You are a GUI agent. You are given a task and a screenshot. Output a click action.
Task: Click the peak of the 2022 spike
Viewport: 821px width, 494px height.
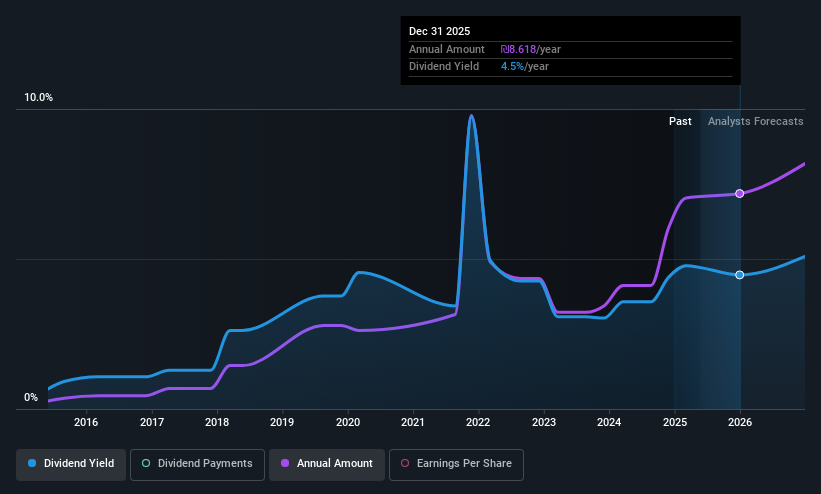pos(471,116)
